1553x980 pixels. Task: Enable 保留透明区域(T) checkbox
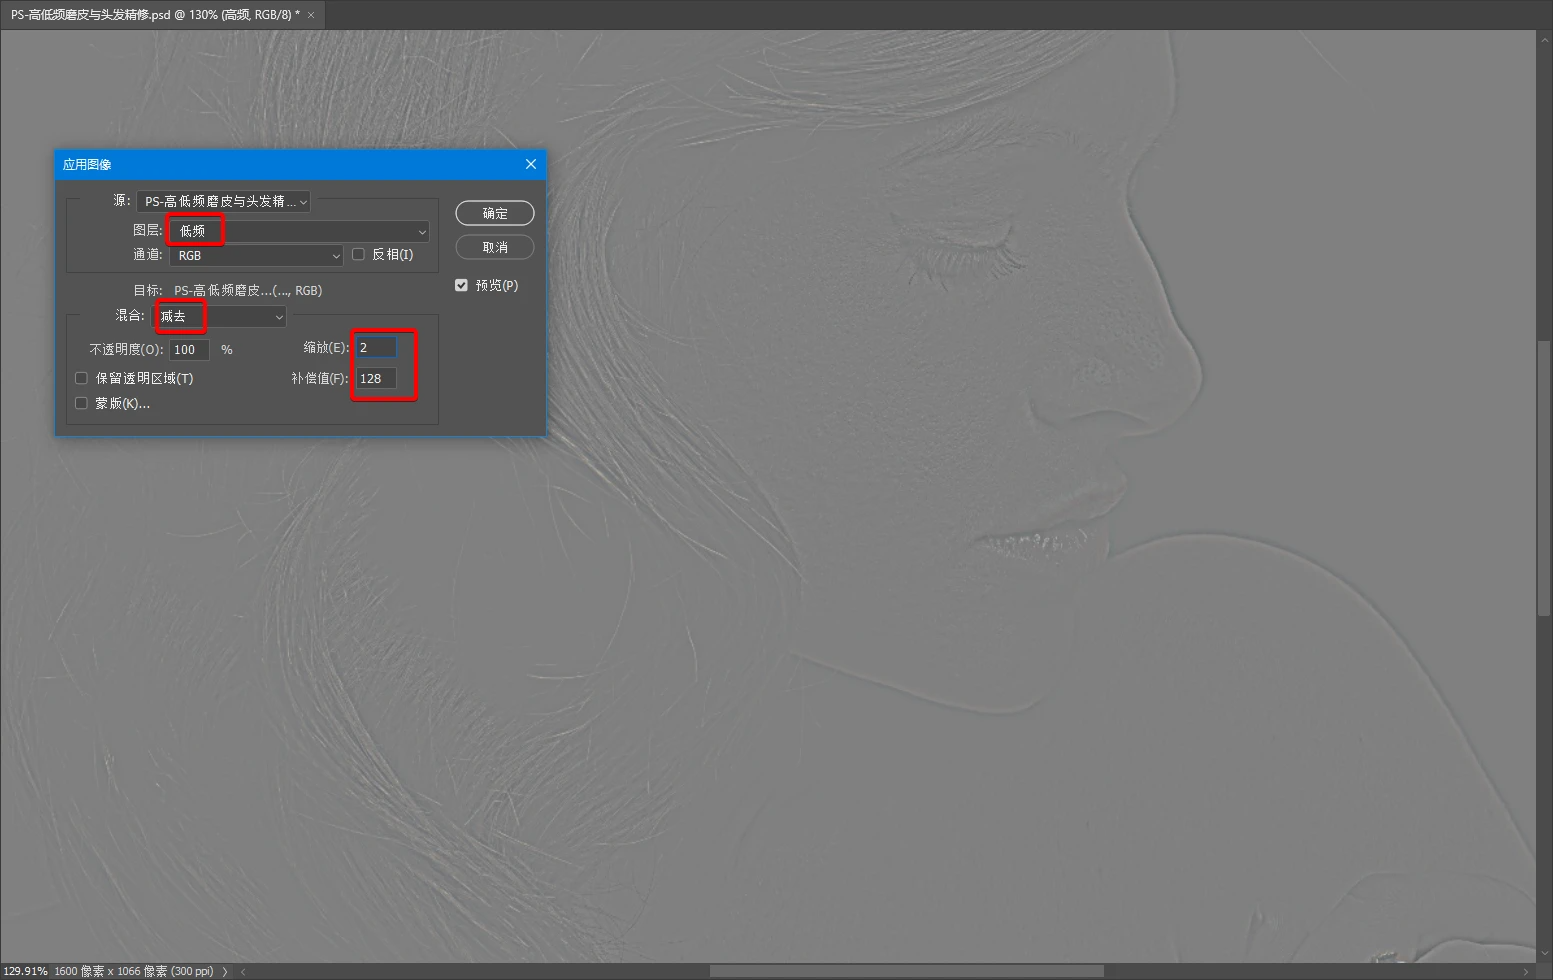coord(82,378)
